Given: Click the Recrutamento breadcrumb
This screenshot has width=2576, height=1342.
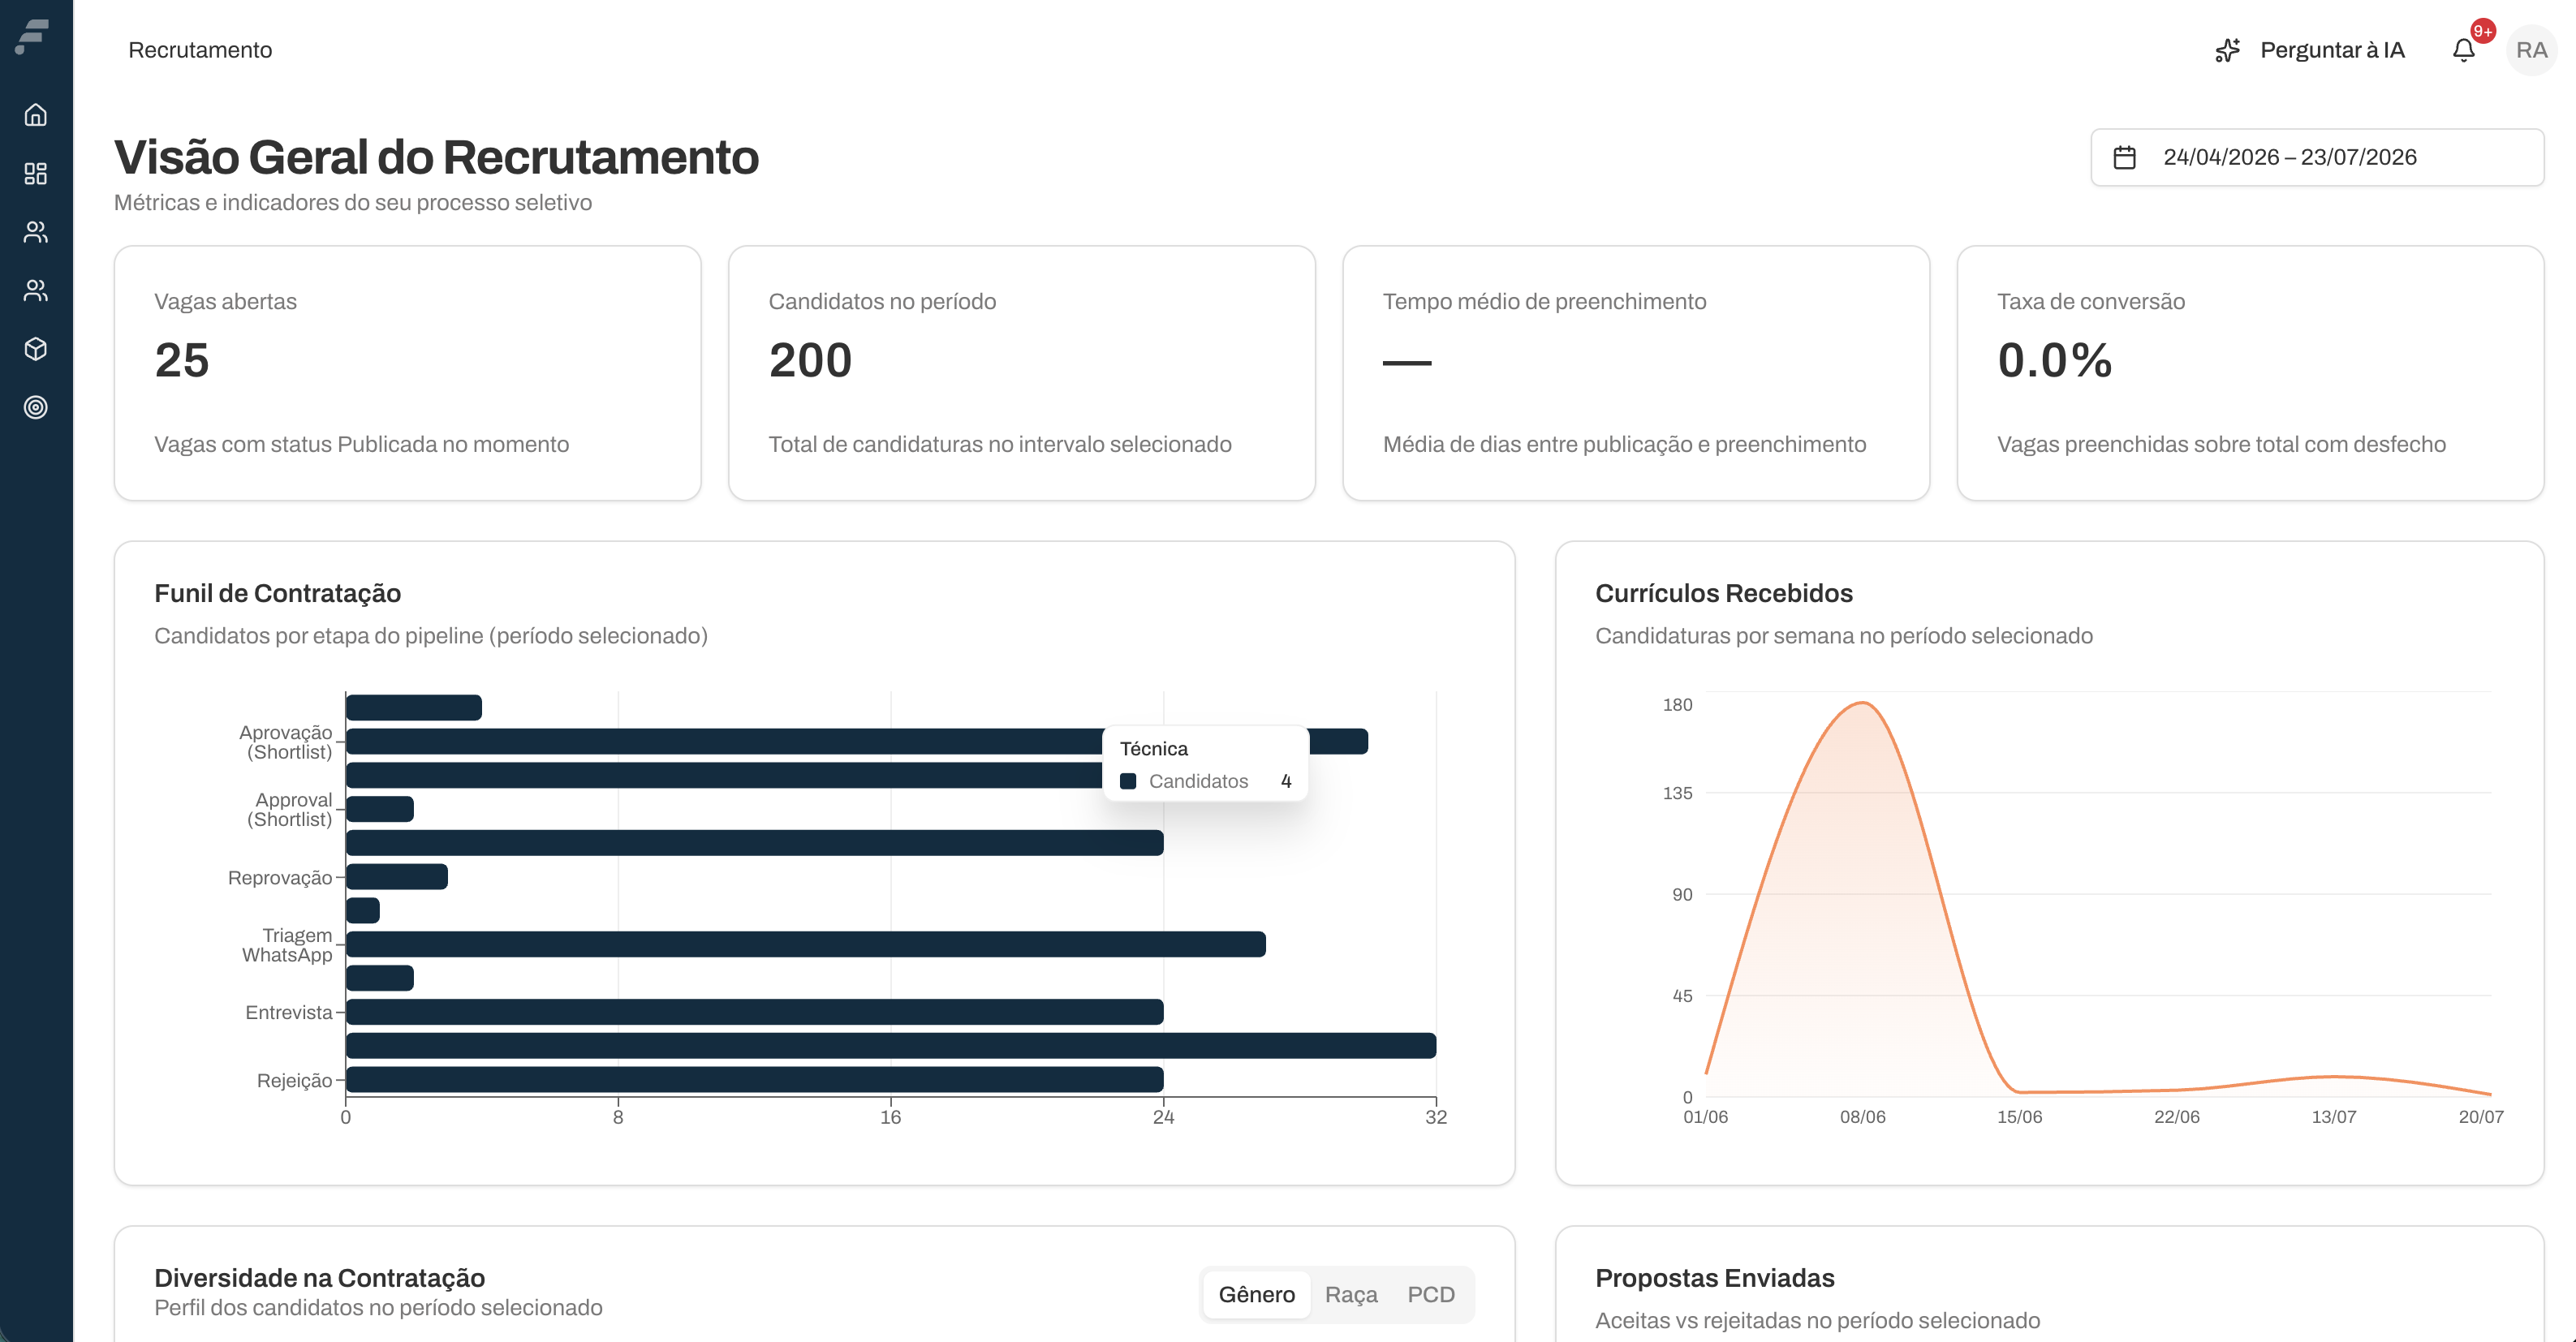Looking at the screenshot, I should click(200, 50).
